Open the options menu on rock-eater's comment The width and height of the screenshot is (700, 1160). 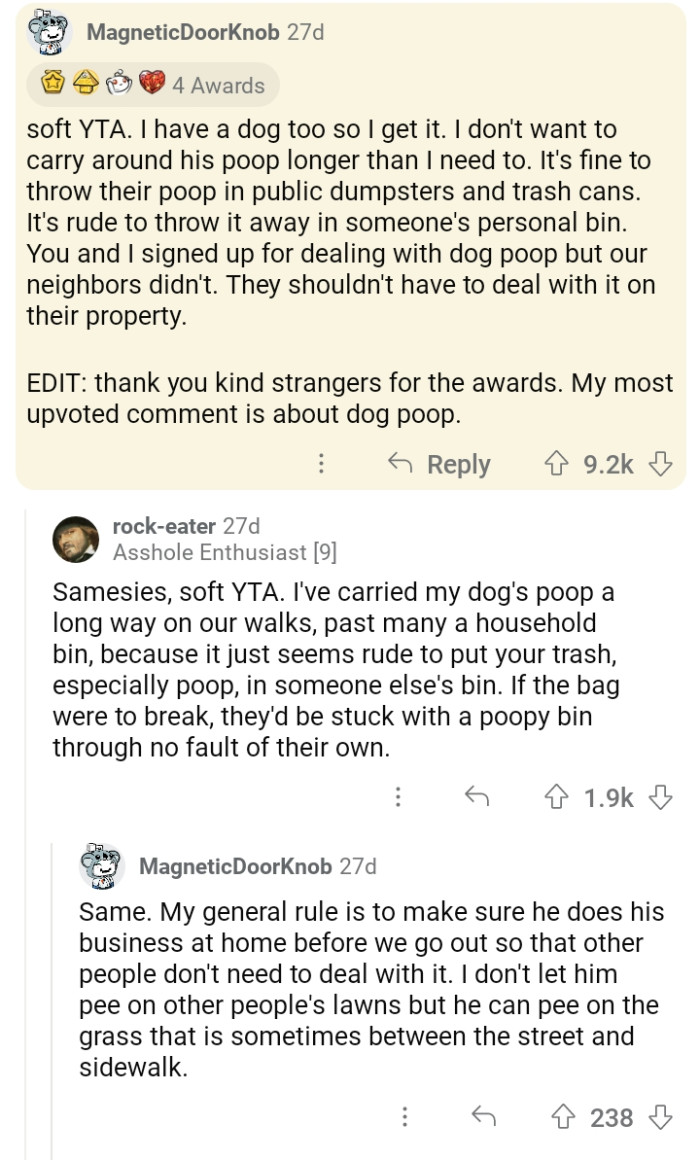(x=399, y=797)
